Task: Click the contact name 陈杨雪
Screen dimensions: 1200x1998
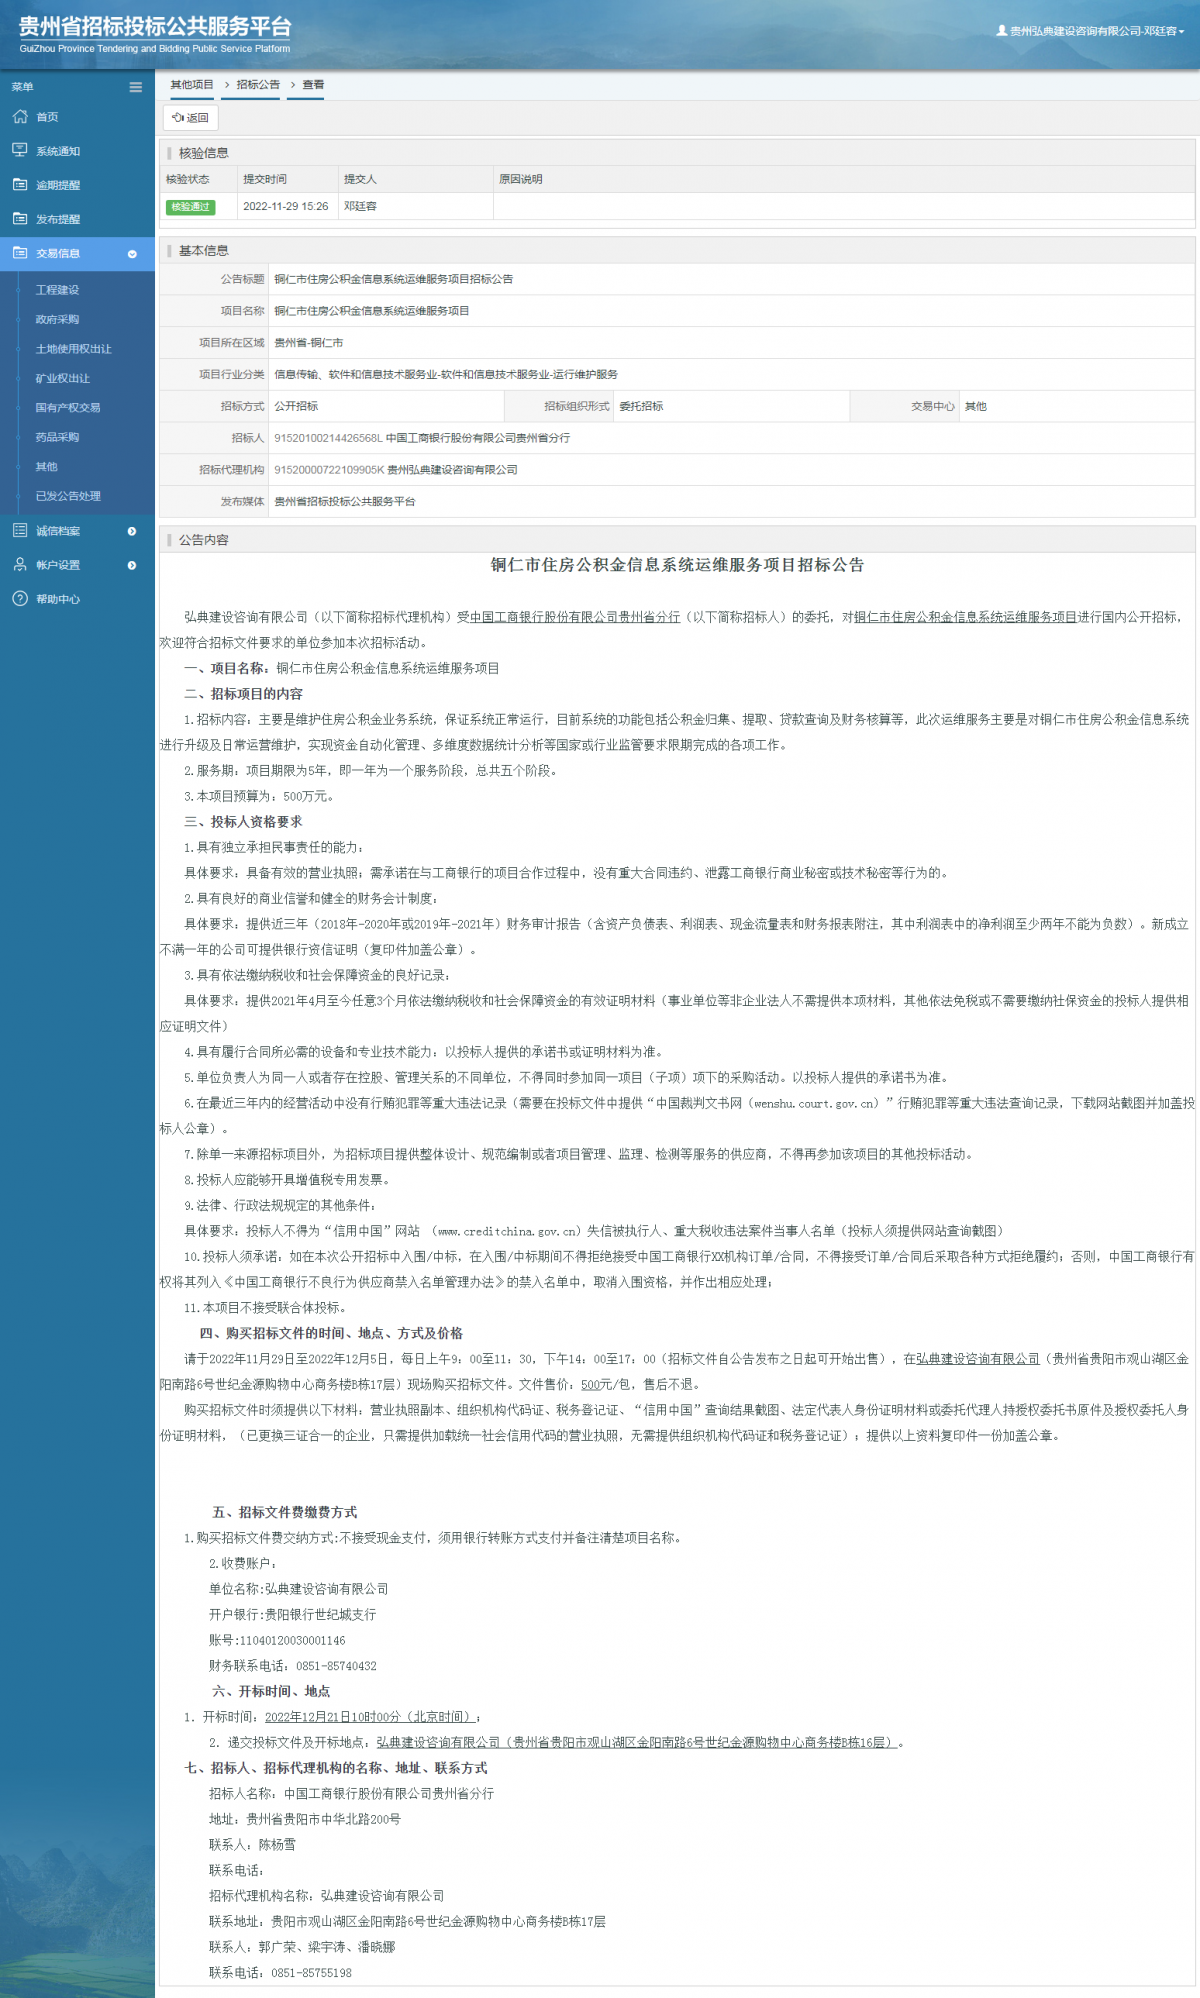Action: tap(277, 1845)
